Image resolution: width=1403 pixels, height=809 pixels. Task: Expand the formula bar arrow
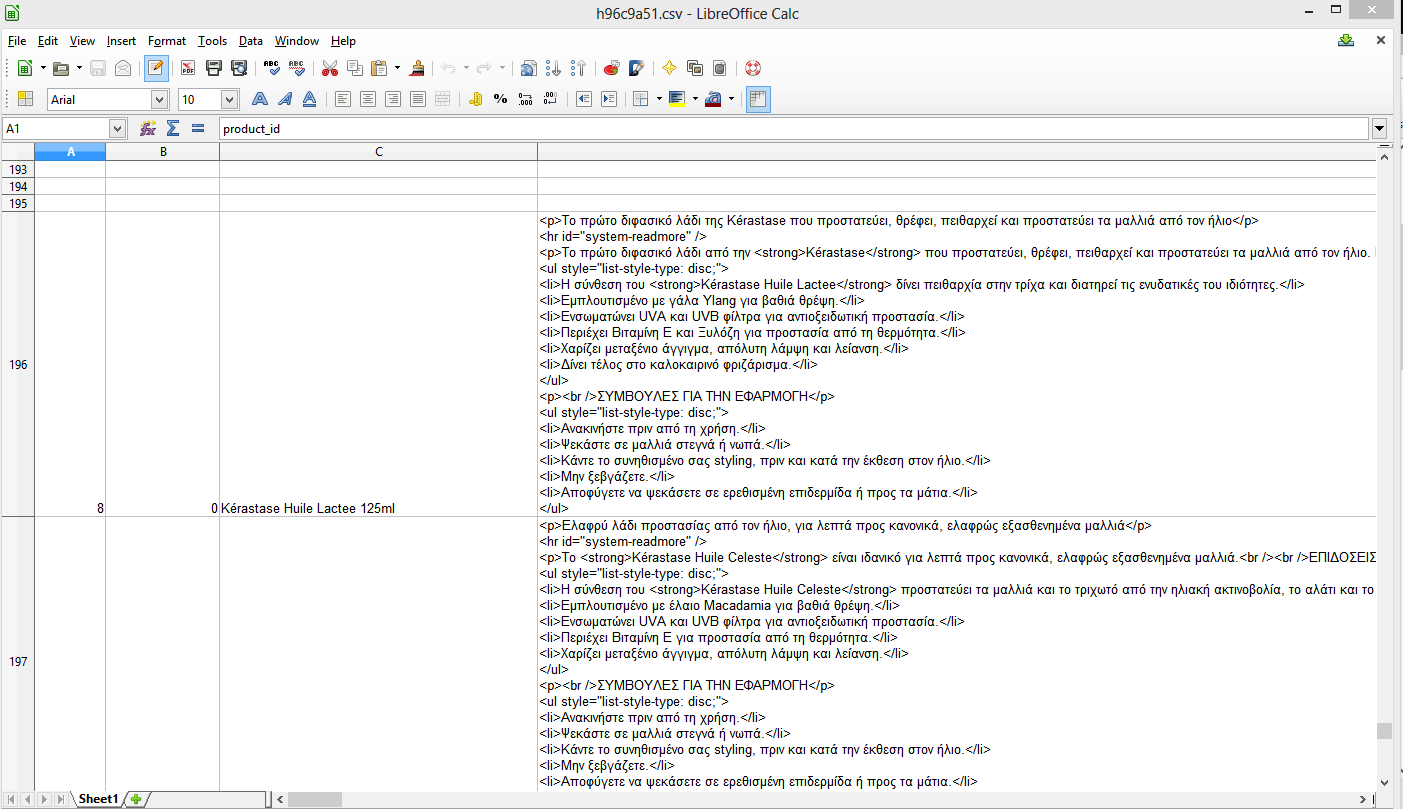click(x=1380, y=129)
